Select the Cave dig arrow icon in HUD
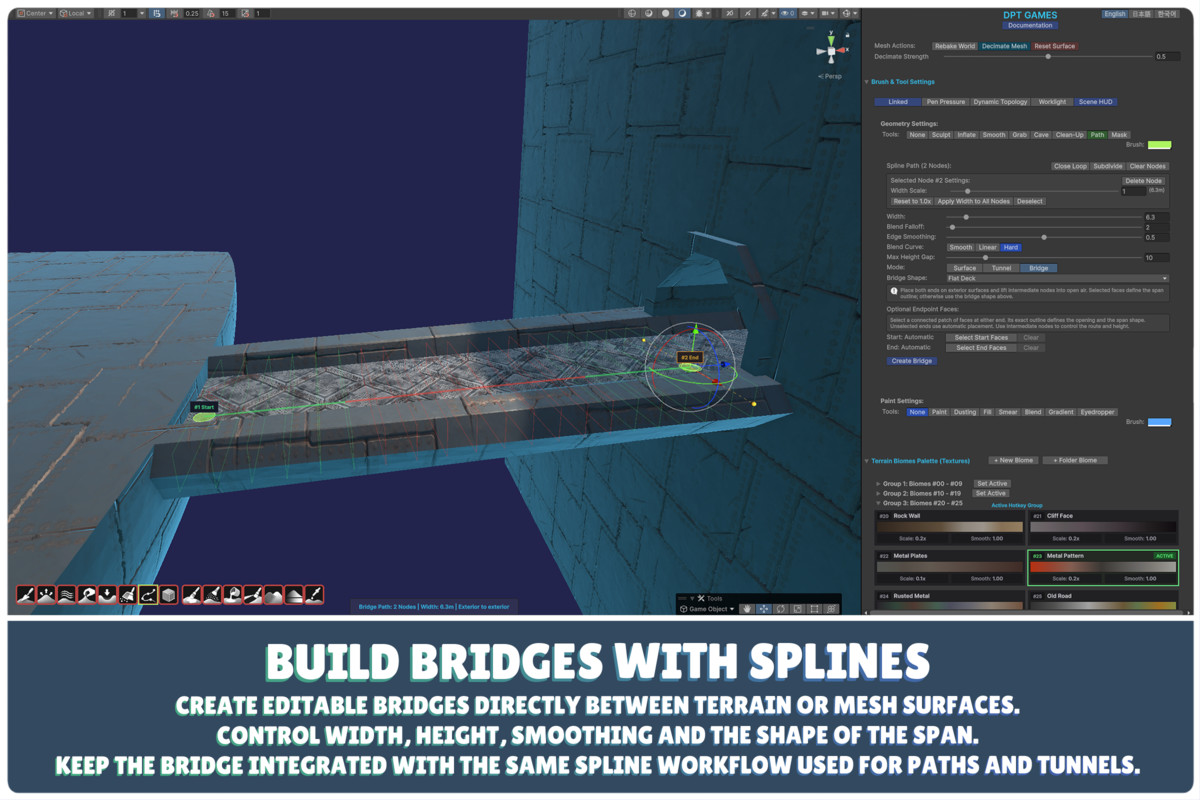Viewport: 1200px width, 800px height. (x=107, y=595)
